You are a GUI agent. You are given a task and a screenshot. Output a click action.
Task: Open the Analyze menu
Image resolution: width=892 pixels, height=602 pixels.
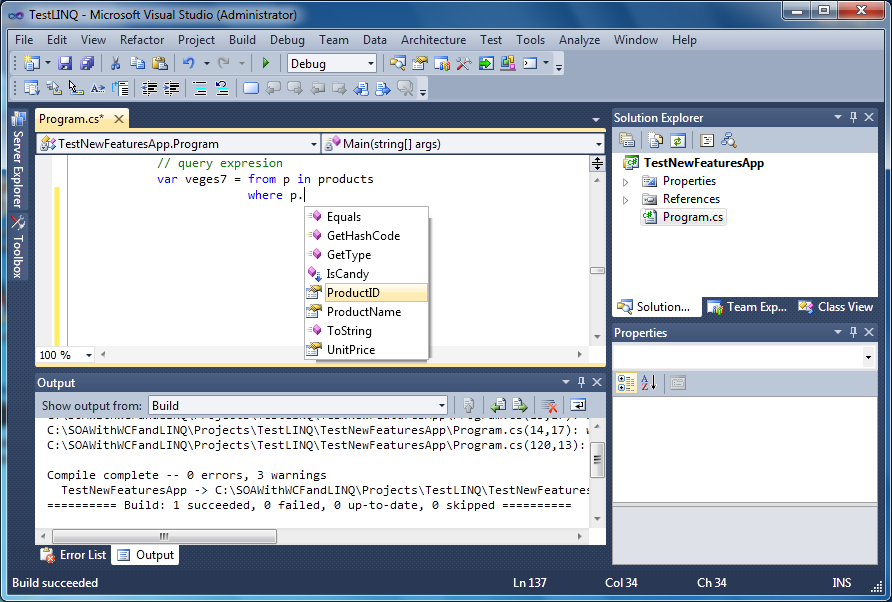(x=580, y=40)
